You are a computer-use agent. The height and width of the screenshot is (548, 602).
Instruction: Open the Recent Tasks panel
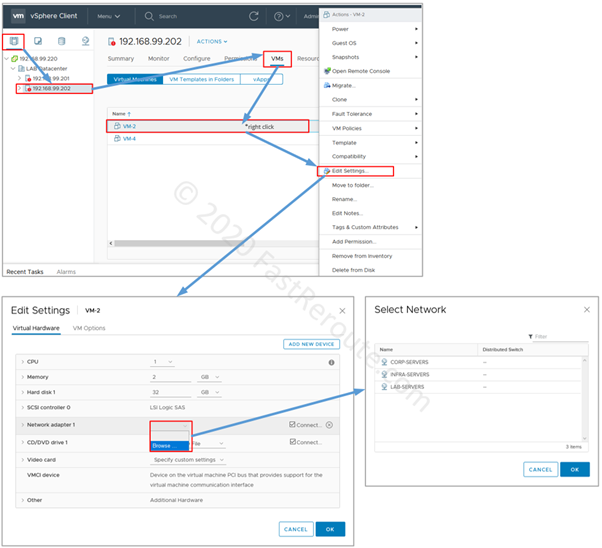[x=25, y=272]
